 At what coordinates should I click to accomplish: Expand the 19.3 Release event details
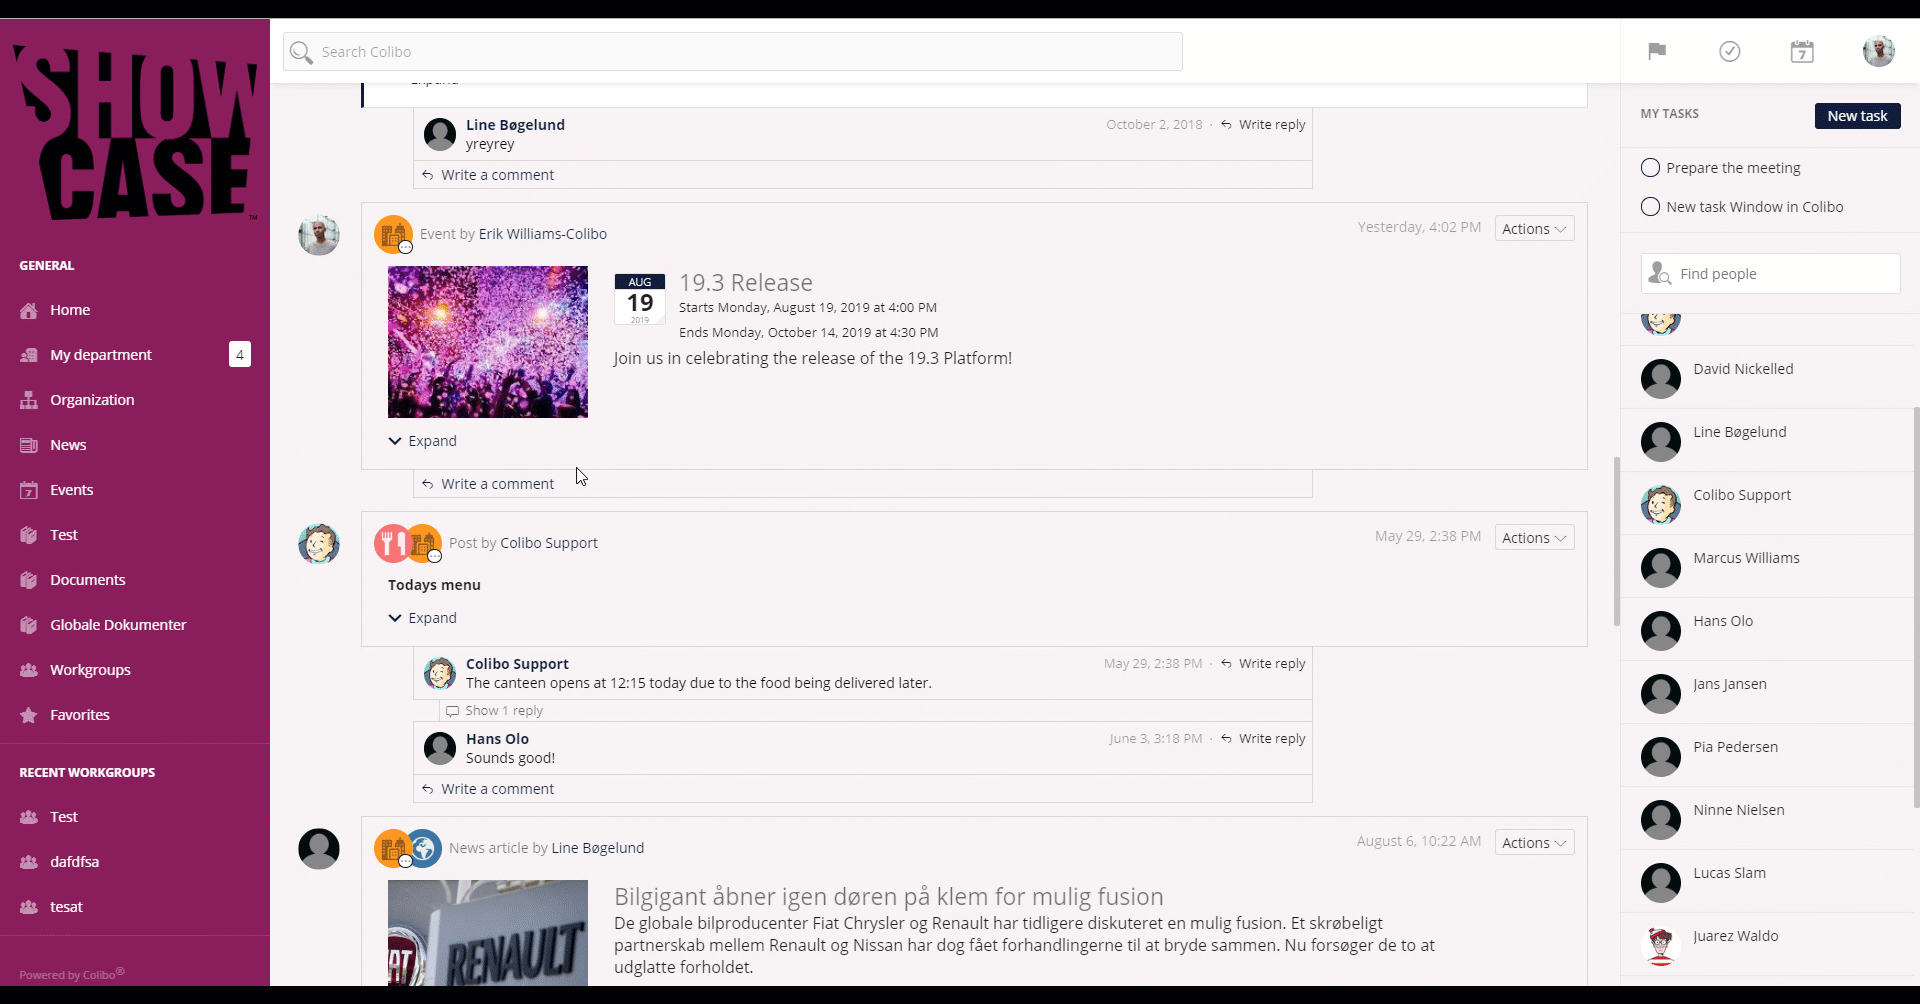point(423,441)
